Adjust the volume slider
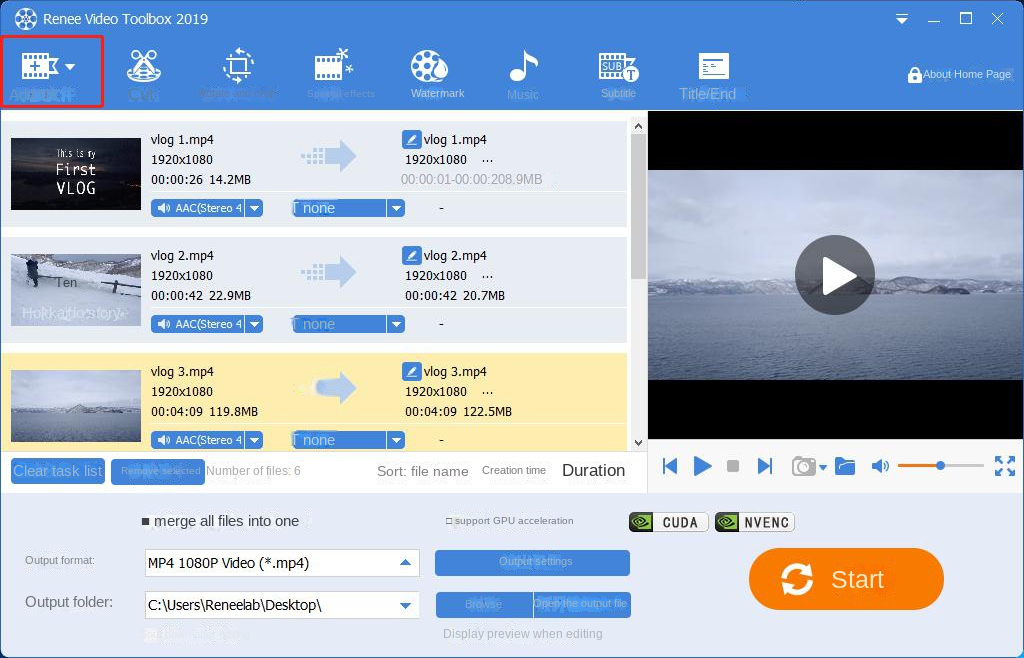This screenshot has width=1024, height=658. point(940,465)
